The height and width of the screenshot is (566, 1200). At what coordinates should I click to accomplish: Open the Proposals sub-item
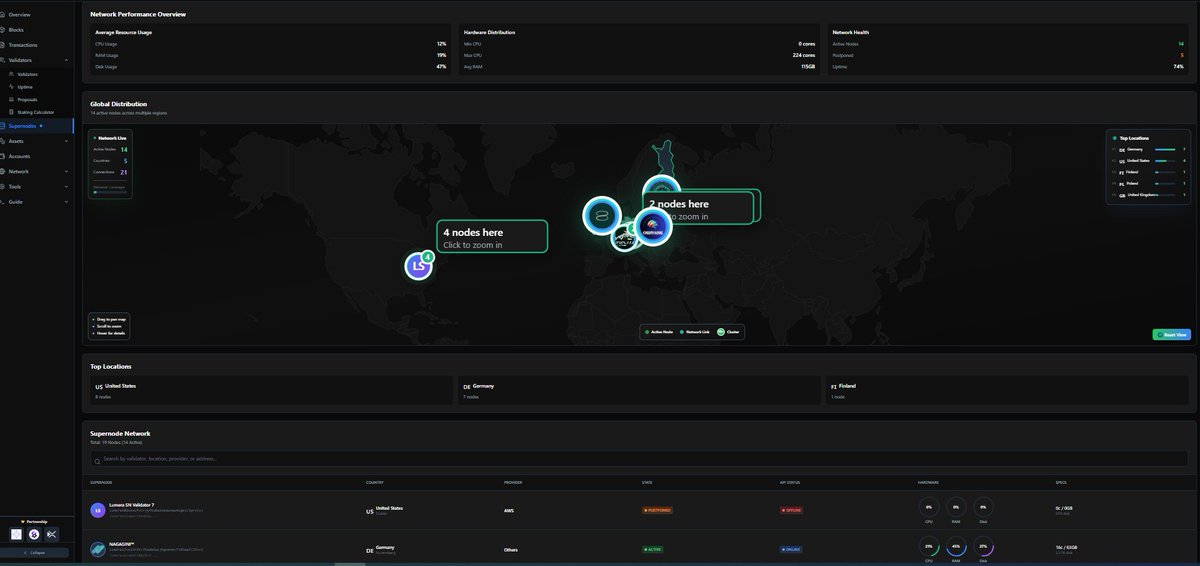(27, 99)
